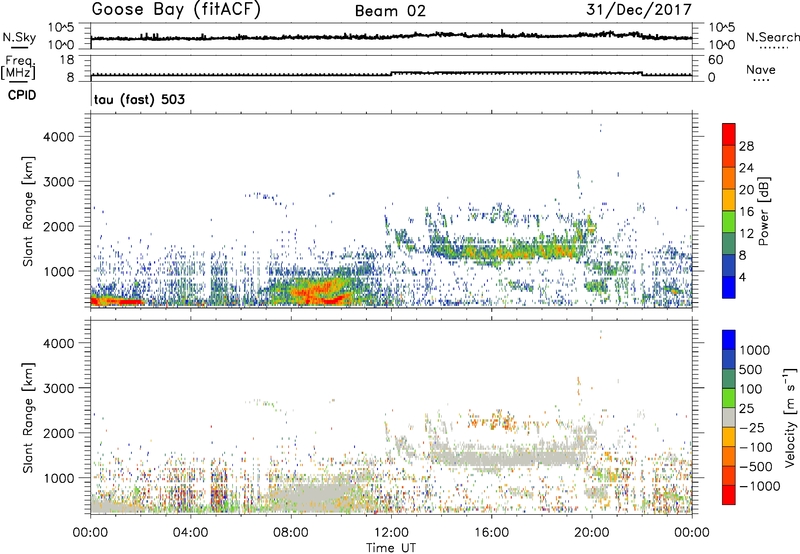Click the left '10^5' noise axis label
This screenshot has width=800, height=554.
coord(61,28)
